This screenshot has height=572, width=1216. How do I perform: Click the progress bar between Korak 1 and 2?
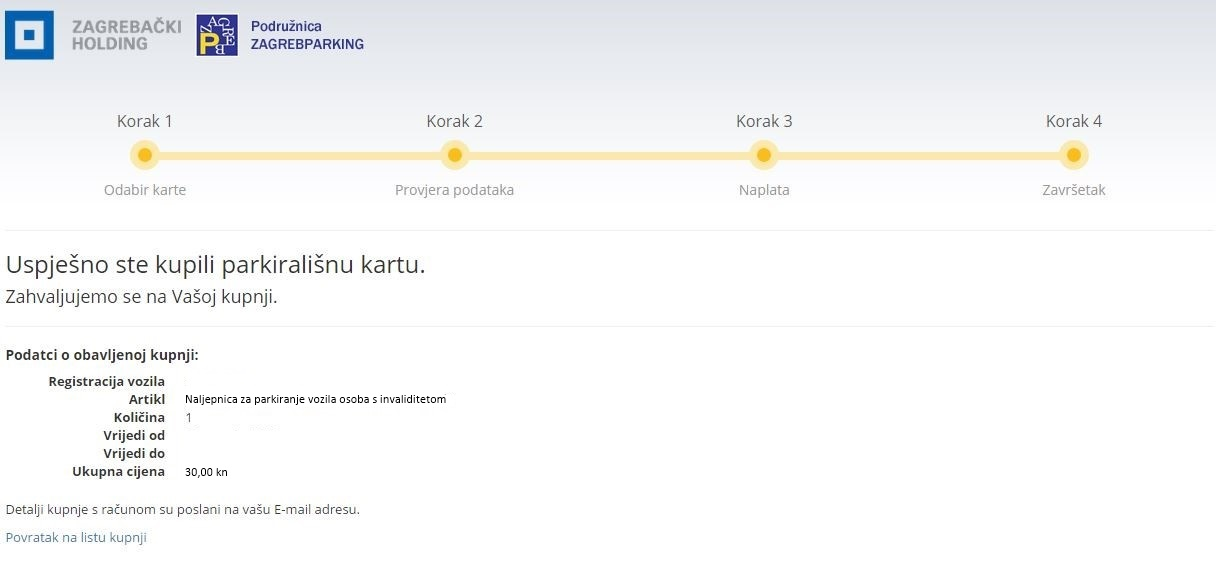coord(300,156)
